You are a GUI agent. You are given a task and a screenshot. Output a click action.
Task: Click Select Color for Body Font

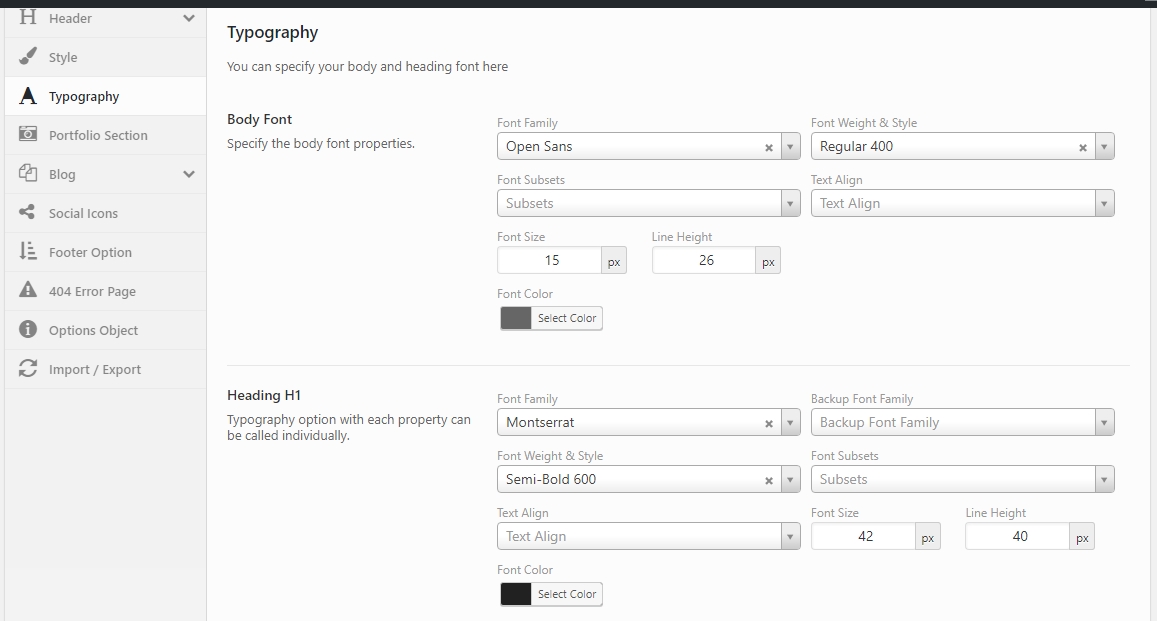coord(567,318)
